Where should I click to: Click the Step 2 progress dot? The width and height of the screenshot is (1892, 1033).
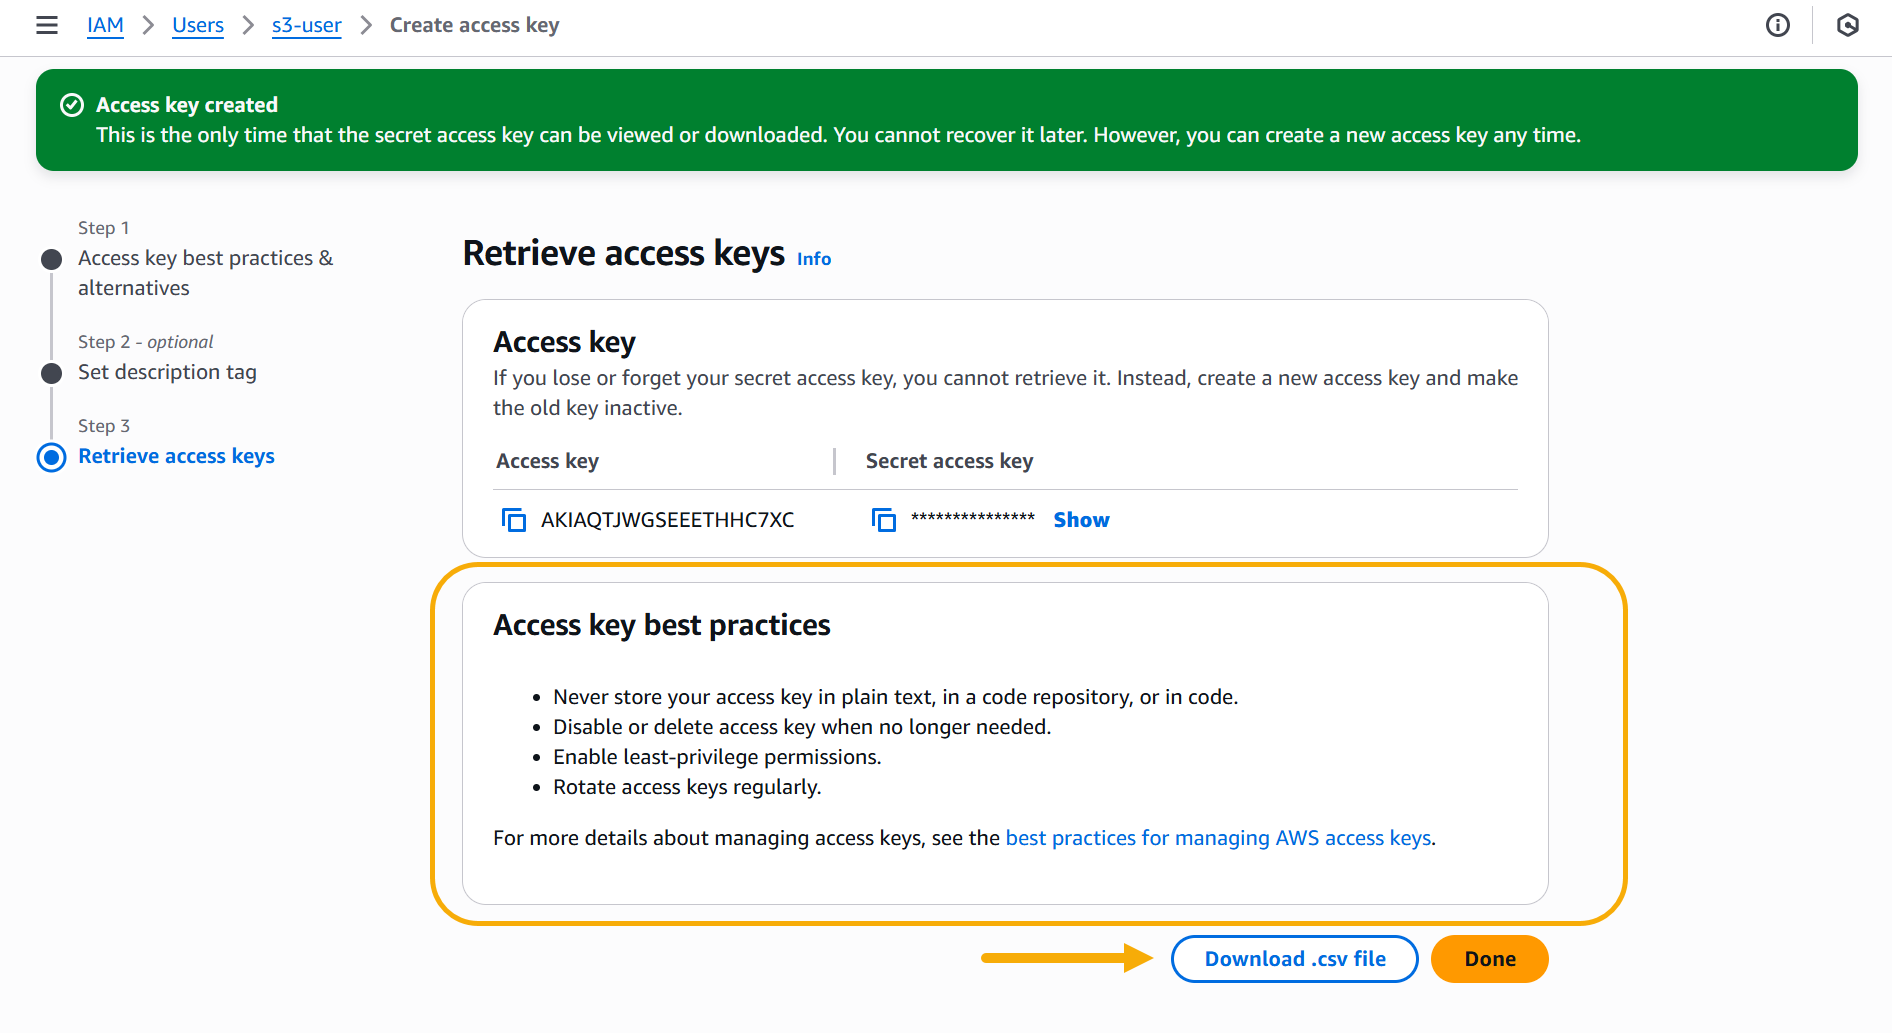pos(52,373)
